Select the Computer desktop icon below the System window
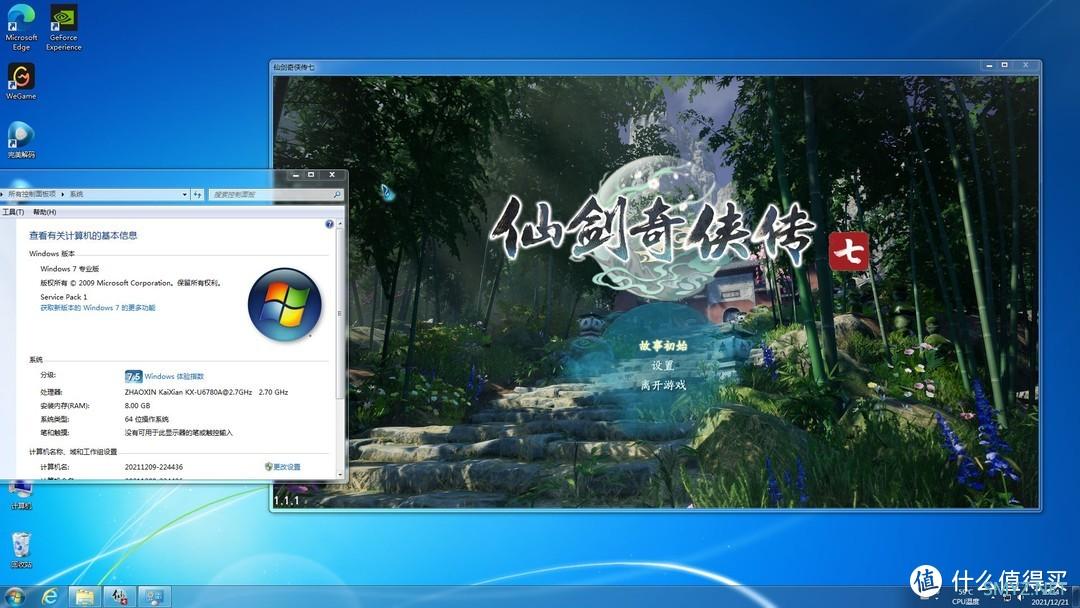Image resolution: width=1080 pixels, height=608 pixels. point(21,496)
